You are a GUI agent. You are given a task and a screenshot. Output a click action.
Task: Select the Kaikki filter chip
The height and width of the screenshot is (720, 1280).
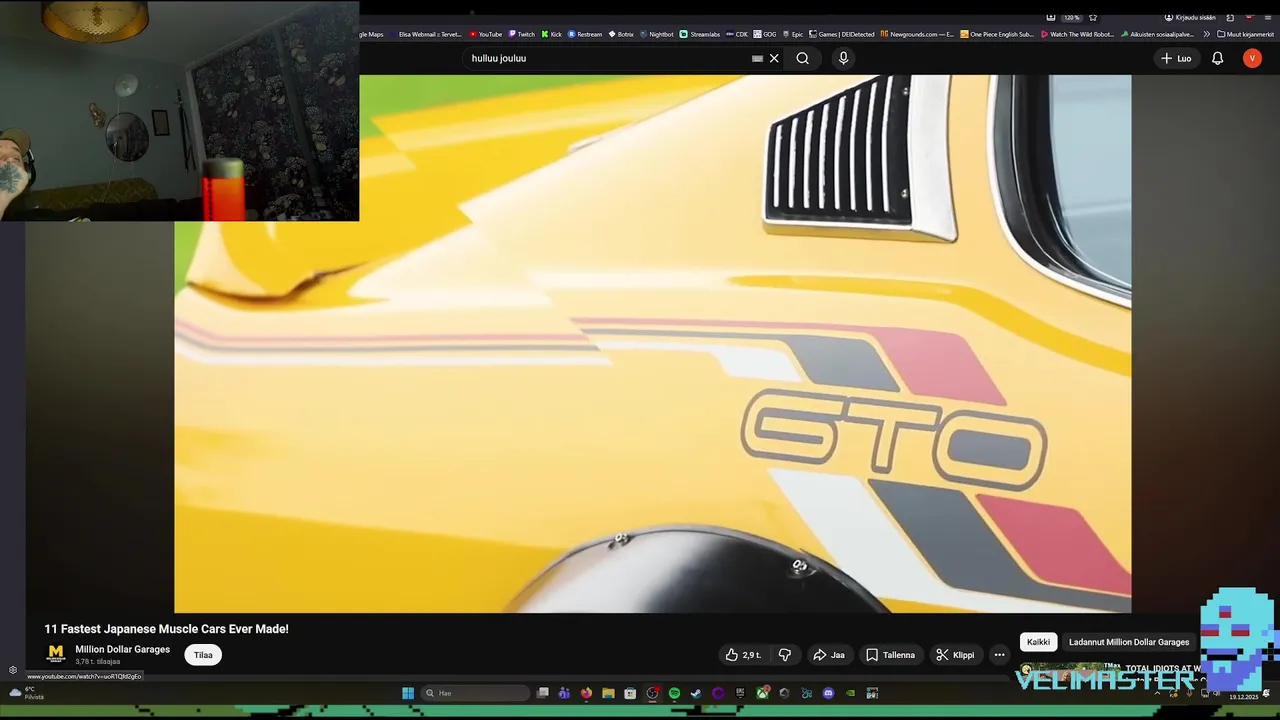[1038, 642]
